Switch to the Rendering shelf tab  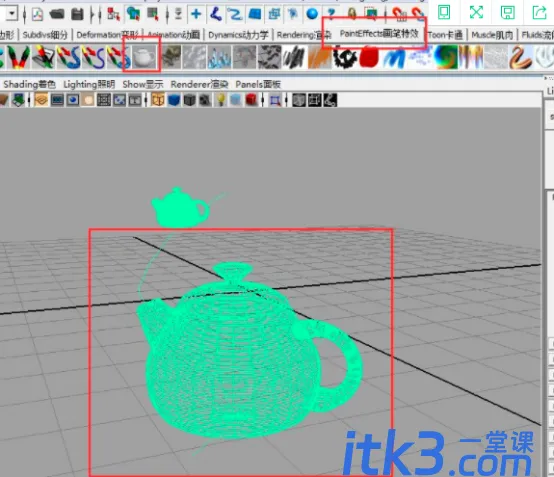coord(304,35)
